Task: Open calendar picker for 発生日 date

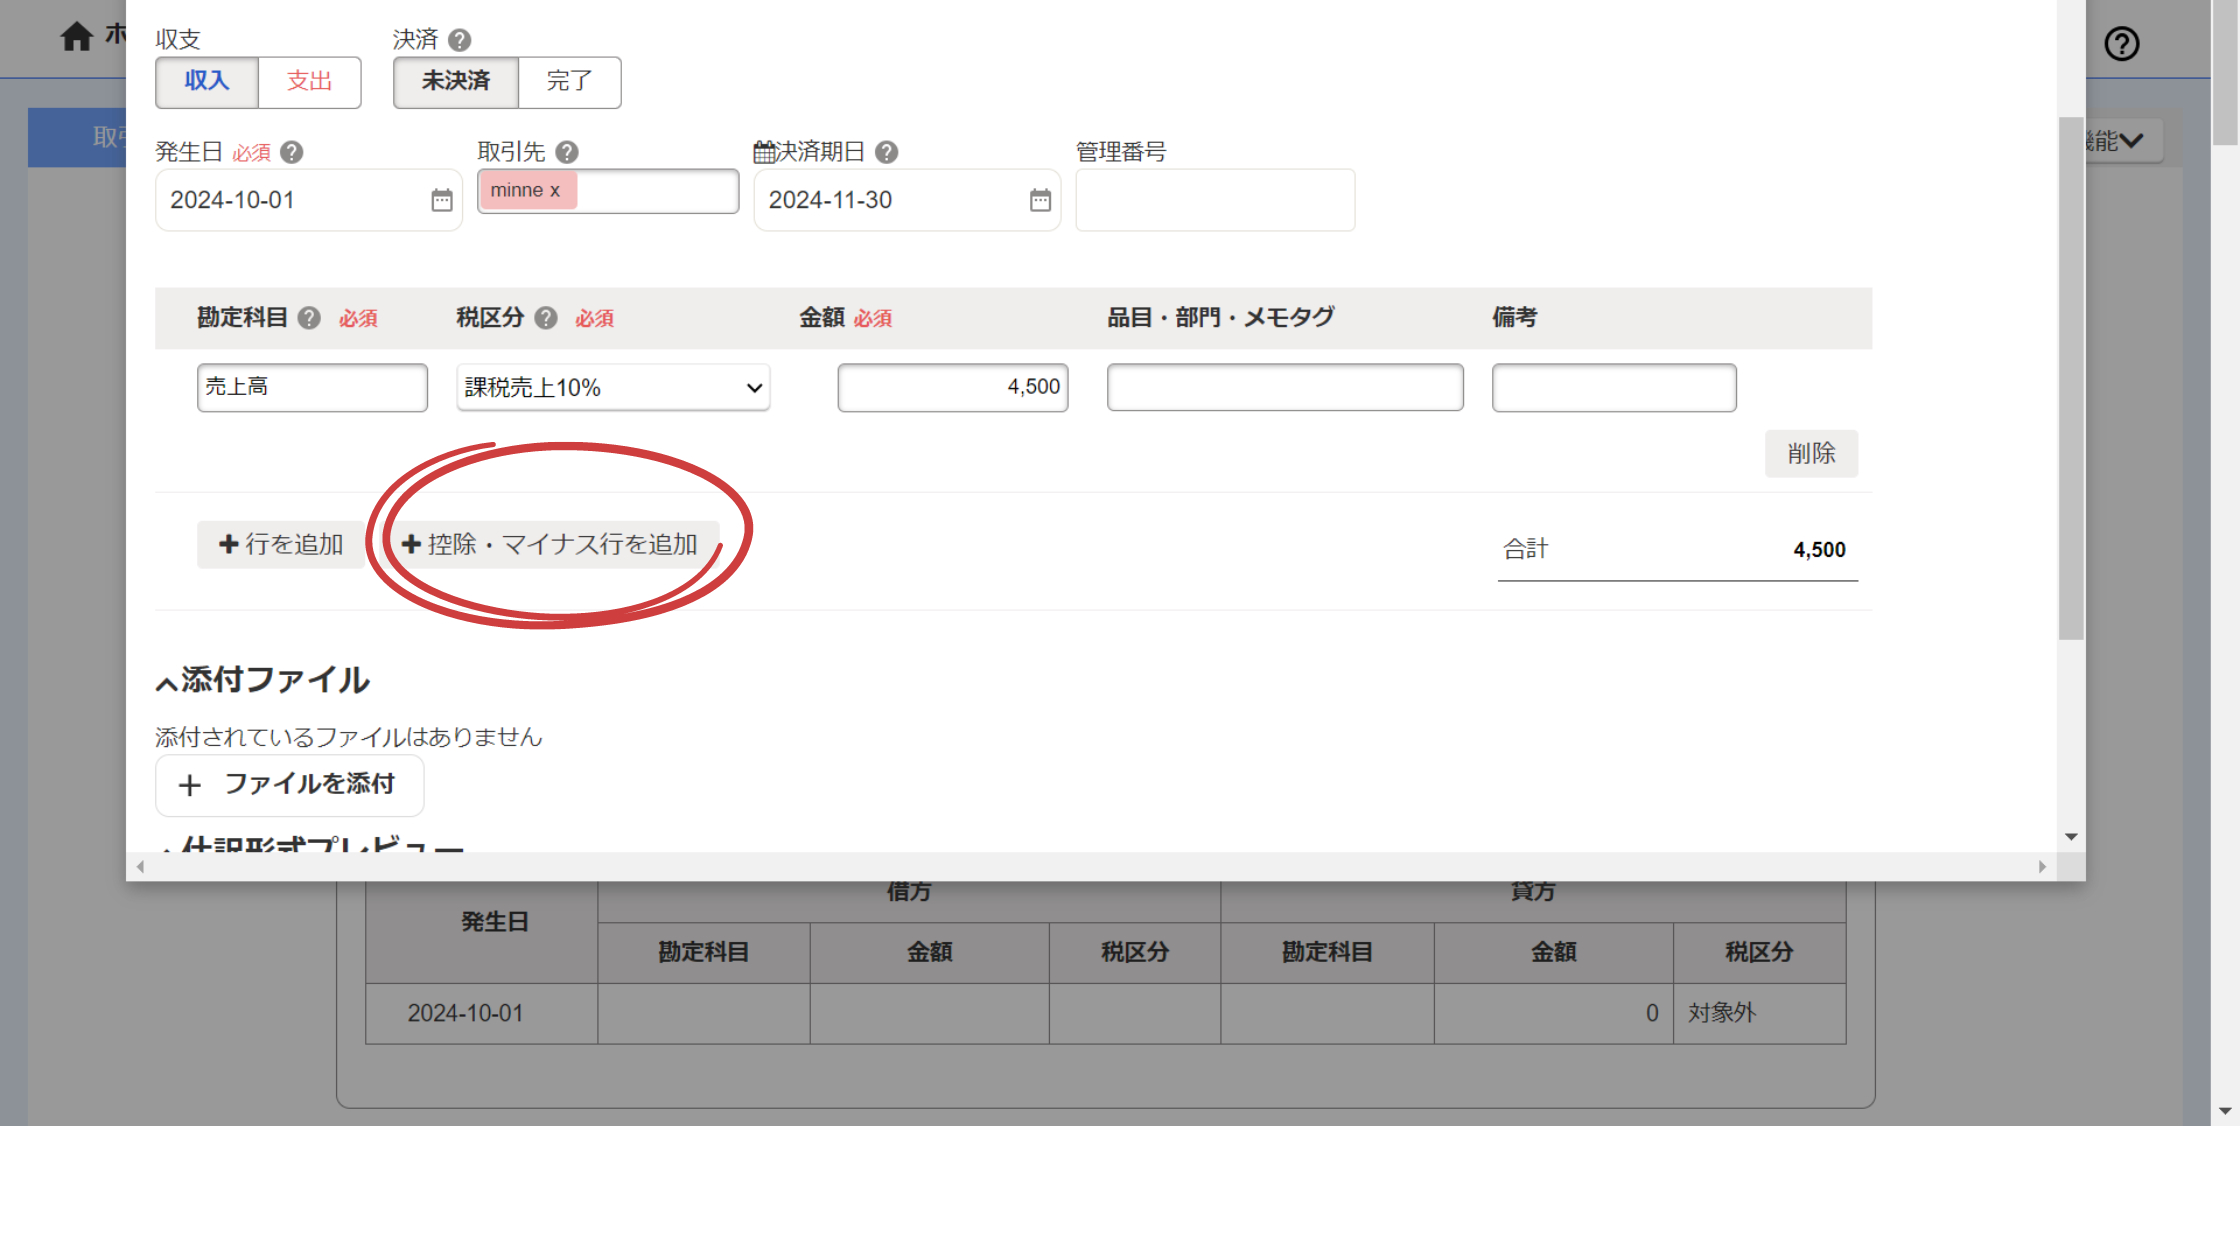Action: (x=441, y=201)
